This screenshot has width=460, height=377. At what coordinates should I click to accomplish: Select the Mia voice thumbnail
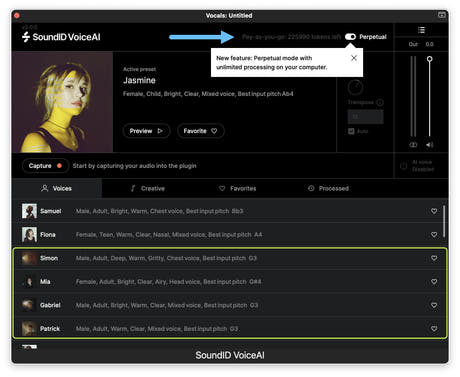[x=29, y=282]
